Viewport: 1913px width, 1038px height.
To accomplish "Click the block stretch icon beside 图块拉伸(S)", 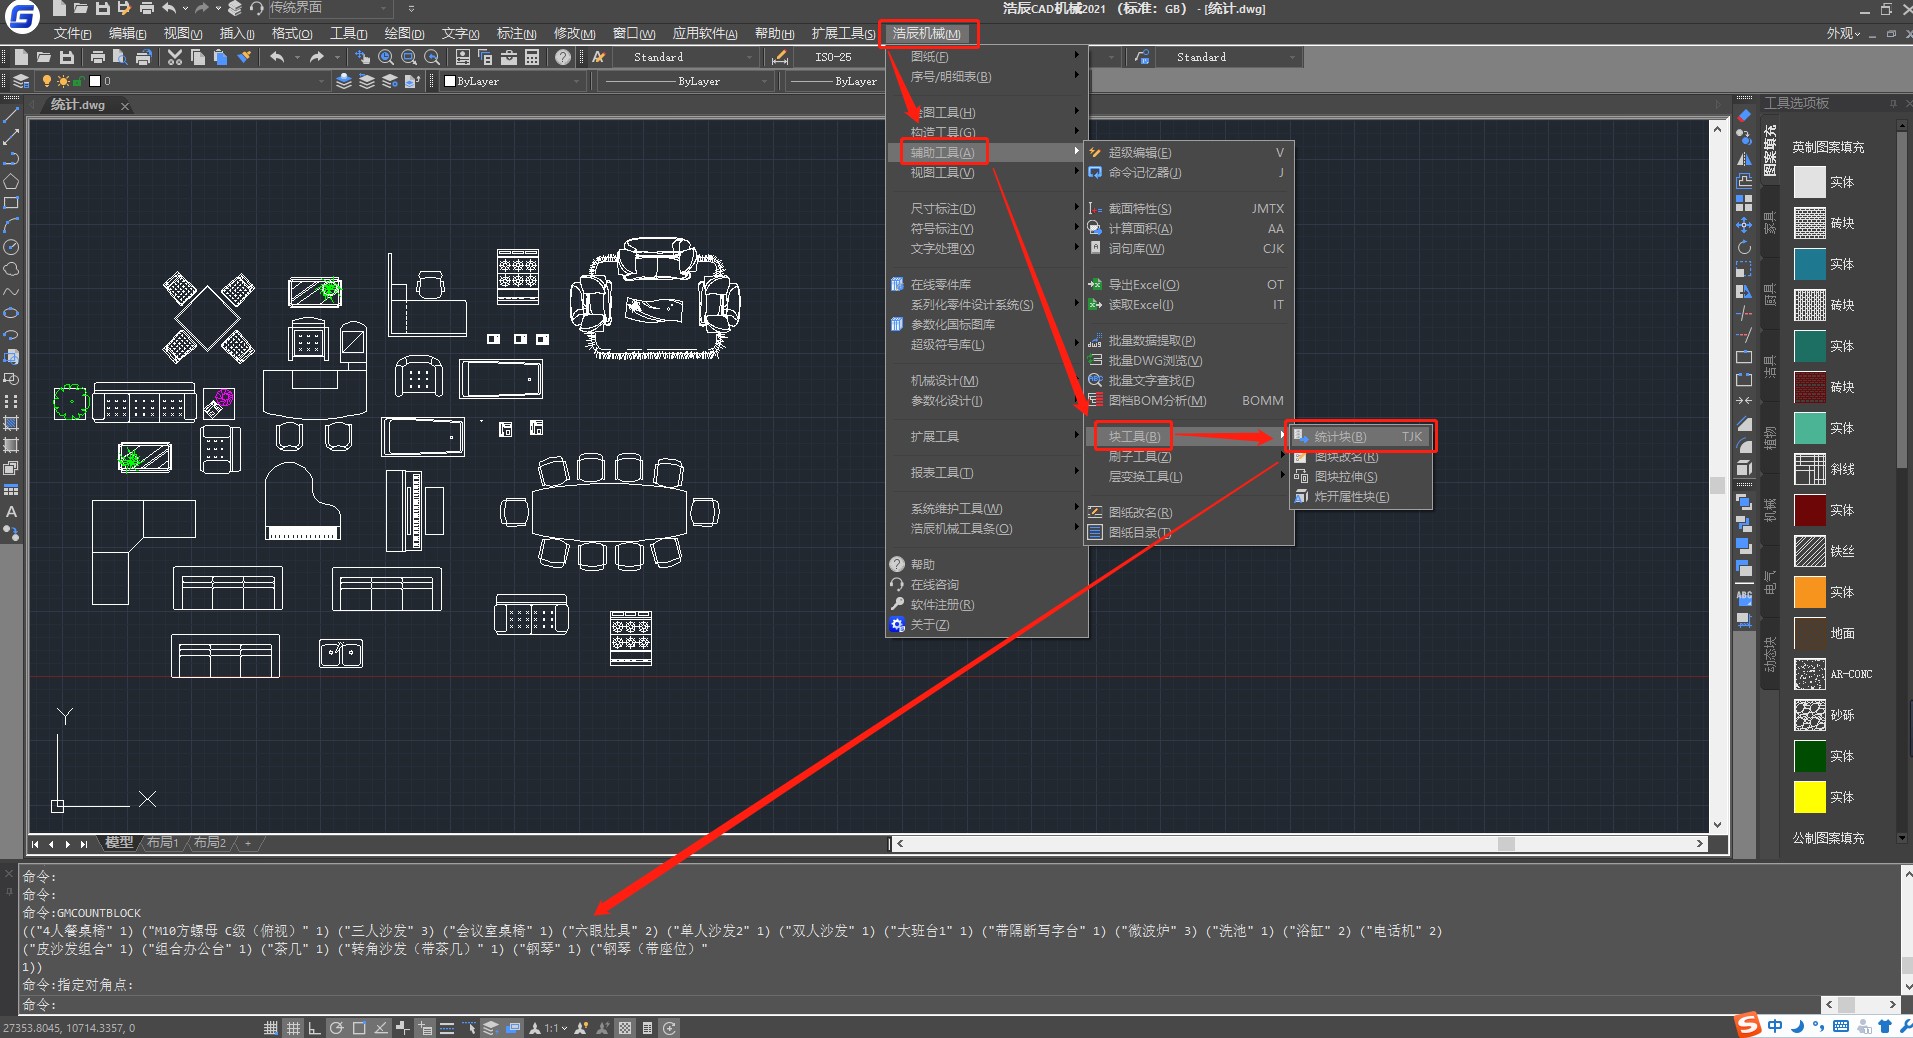I will tap(1301, 477).
